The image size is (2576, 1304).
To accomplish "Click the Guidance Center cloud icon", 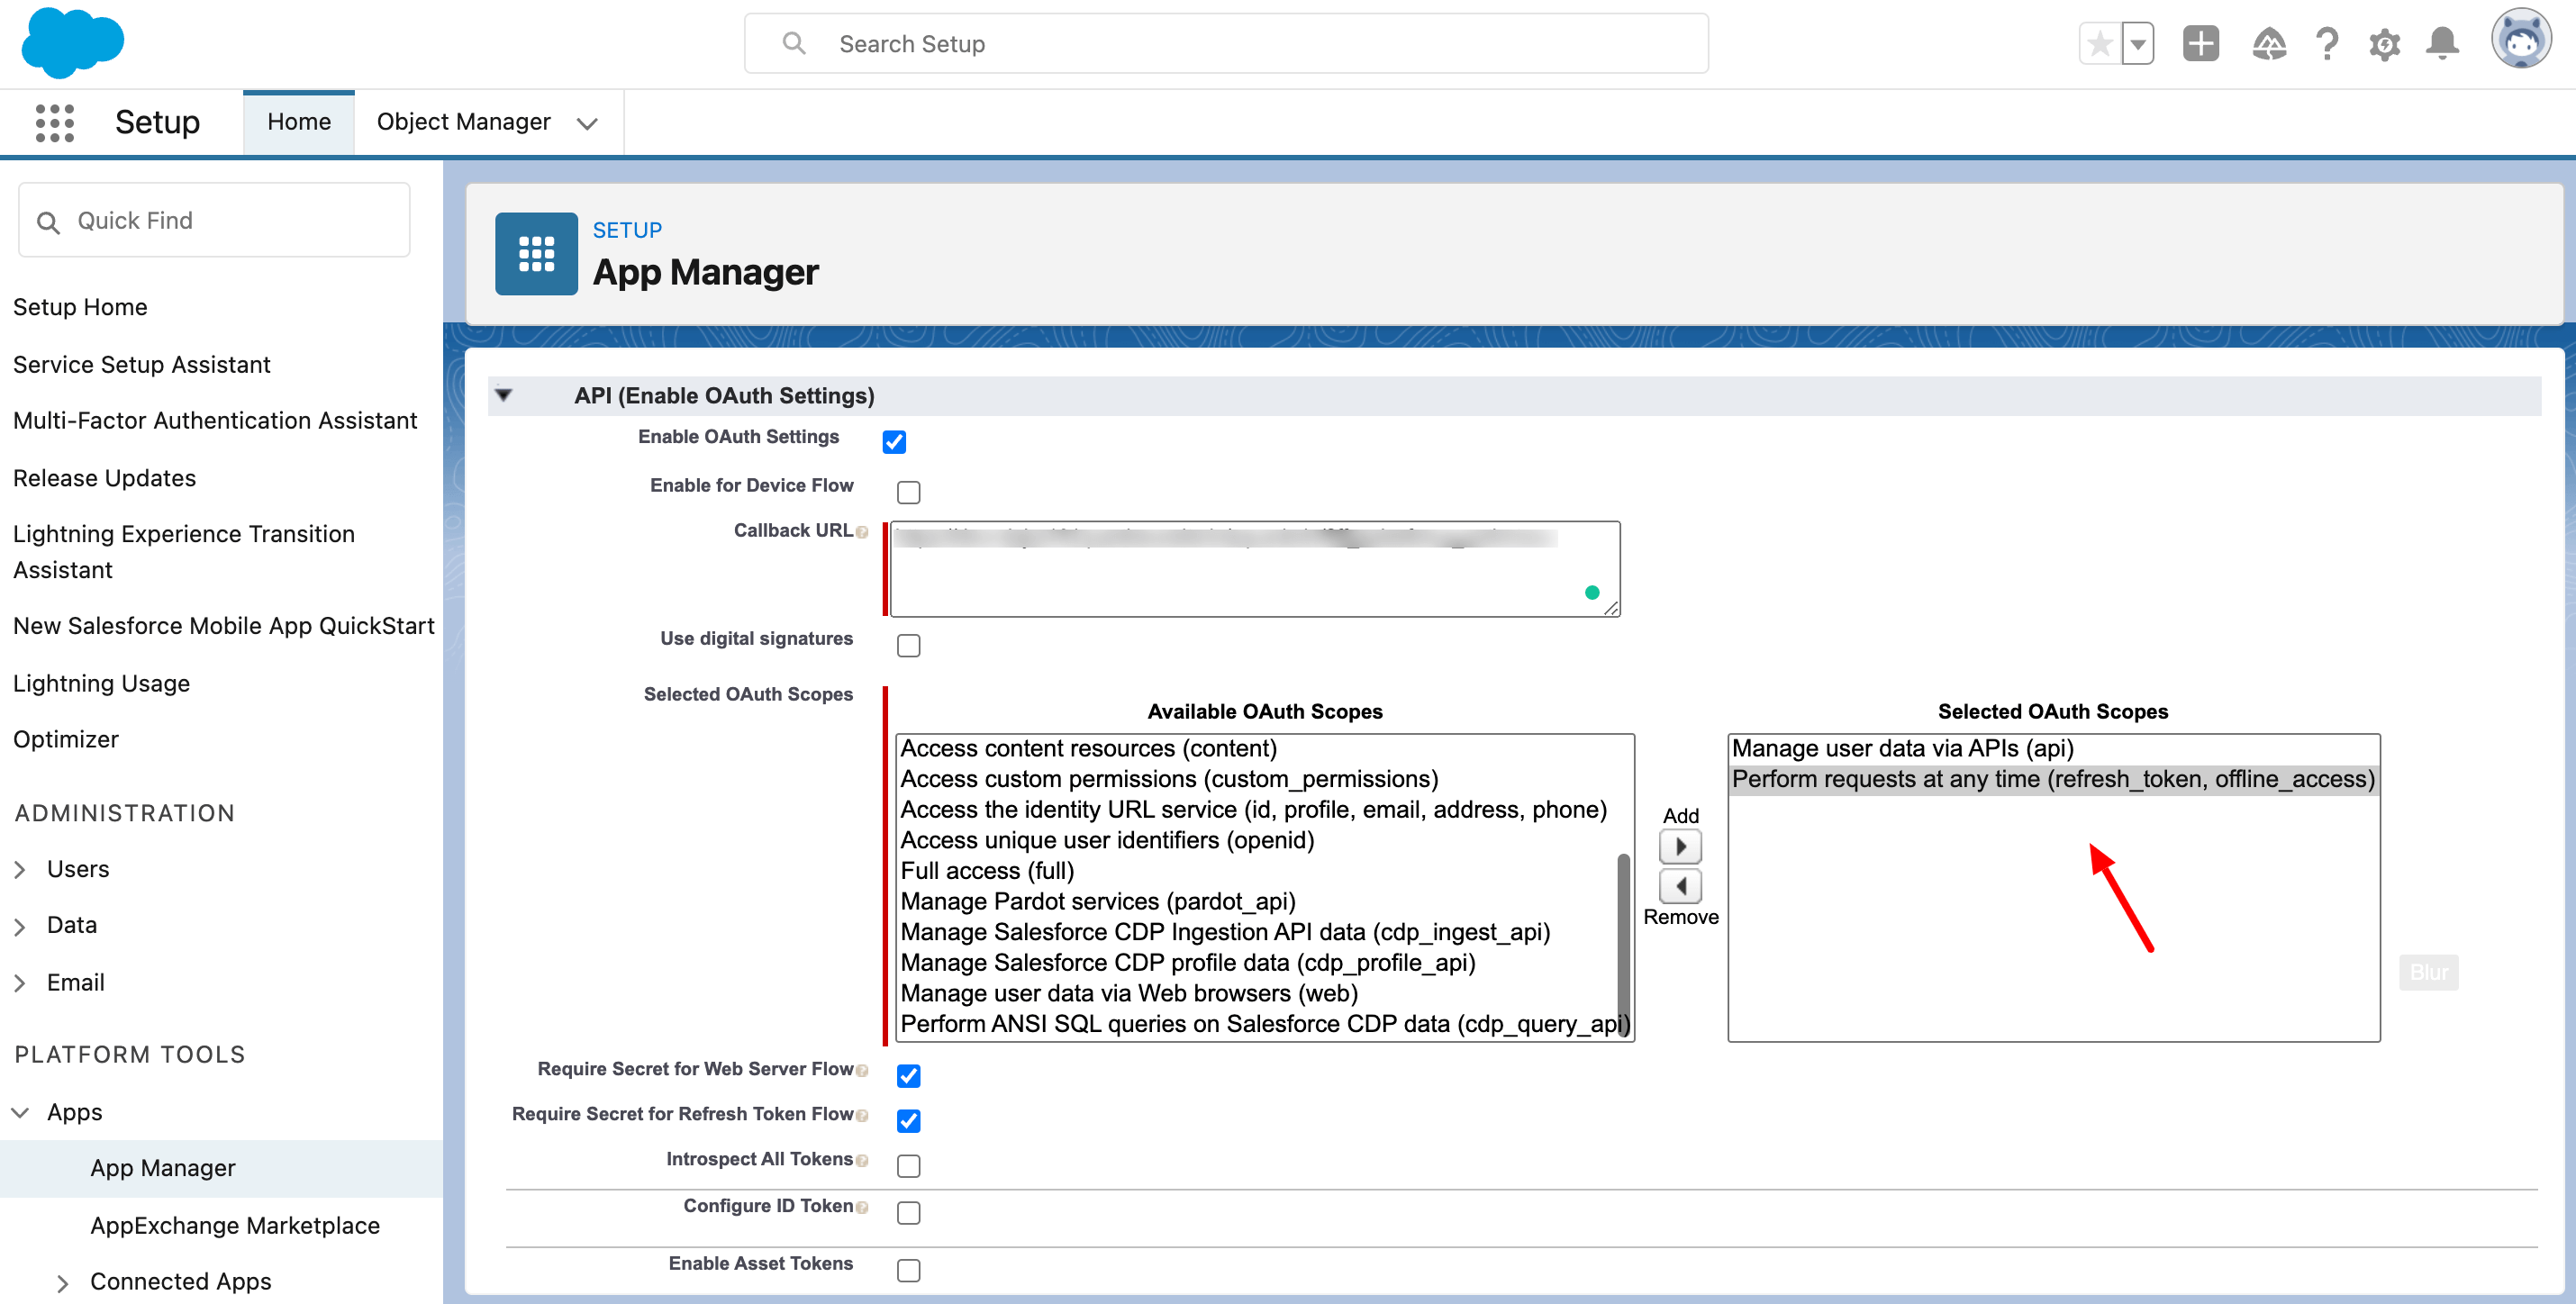I will coord(2269,44).
